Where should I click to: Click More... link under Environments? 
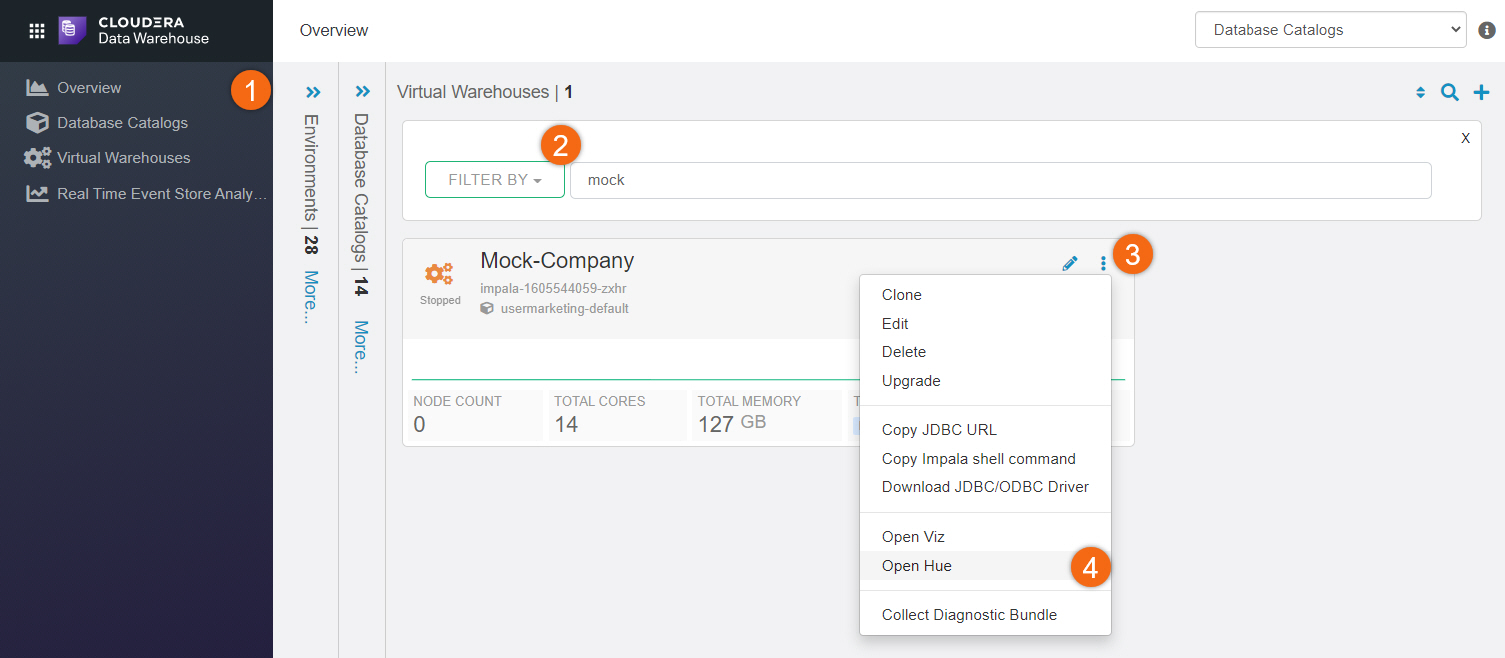click(x=312, y=297)
